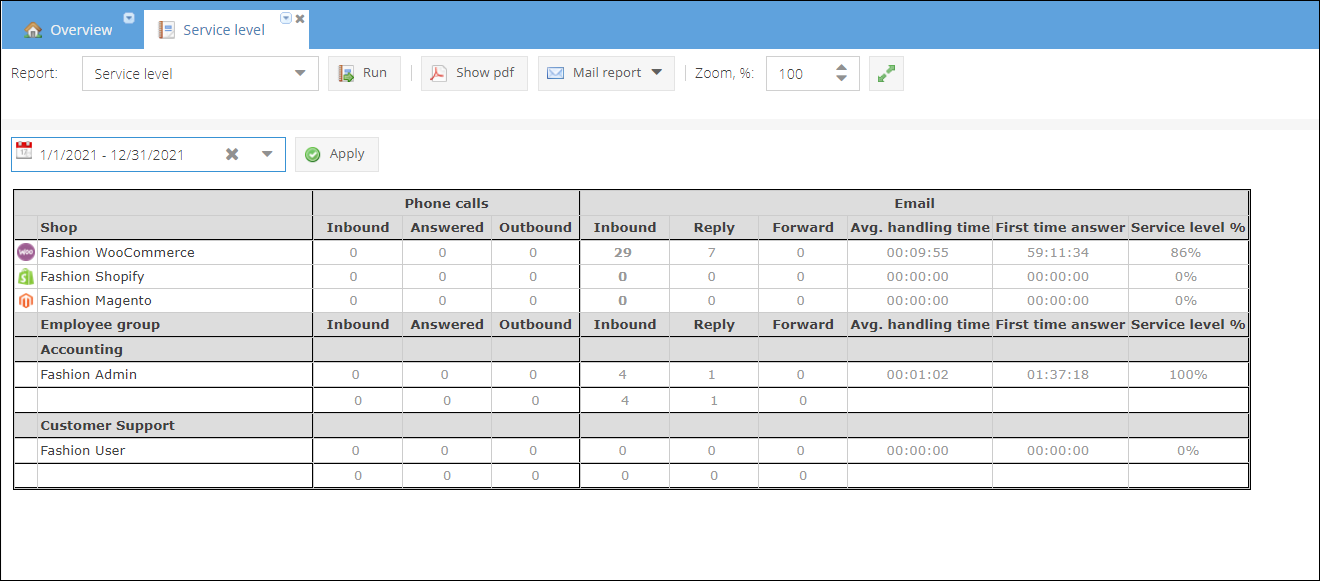Toggle fullscreen with the green arrows icon

click(886, 73)
